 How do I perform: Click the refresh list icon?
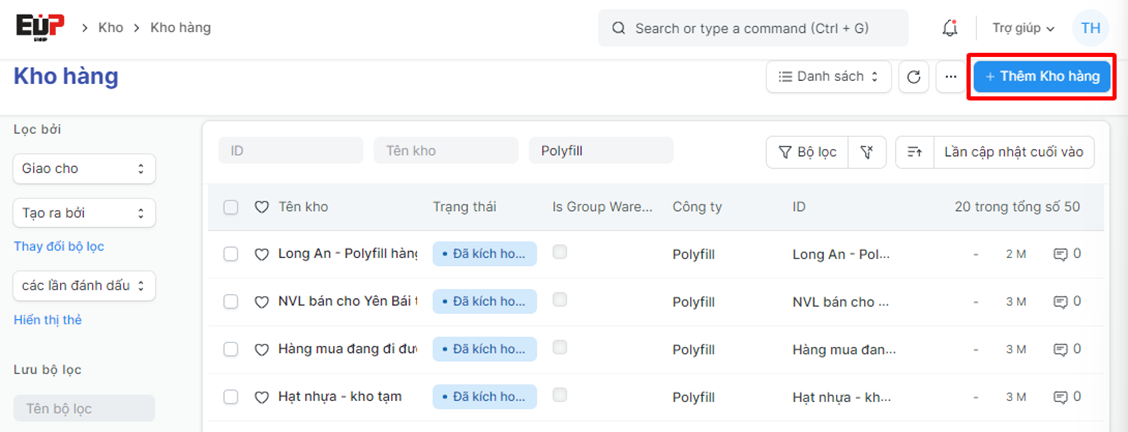click(914, 77)
